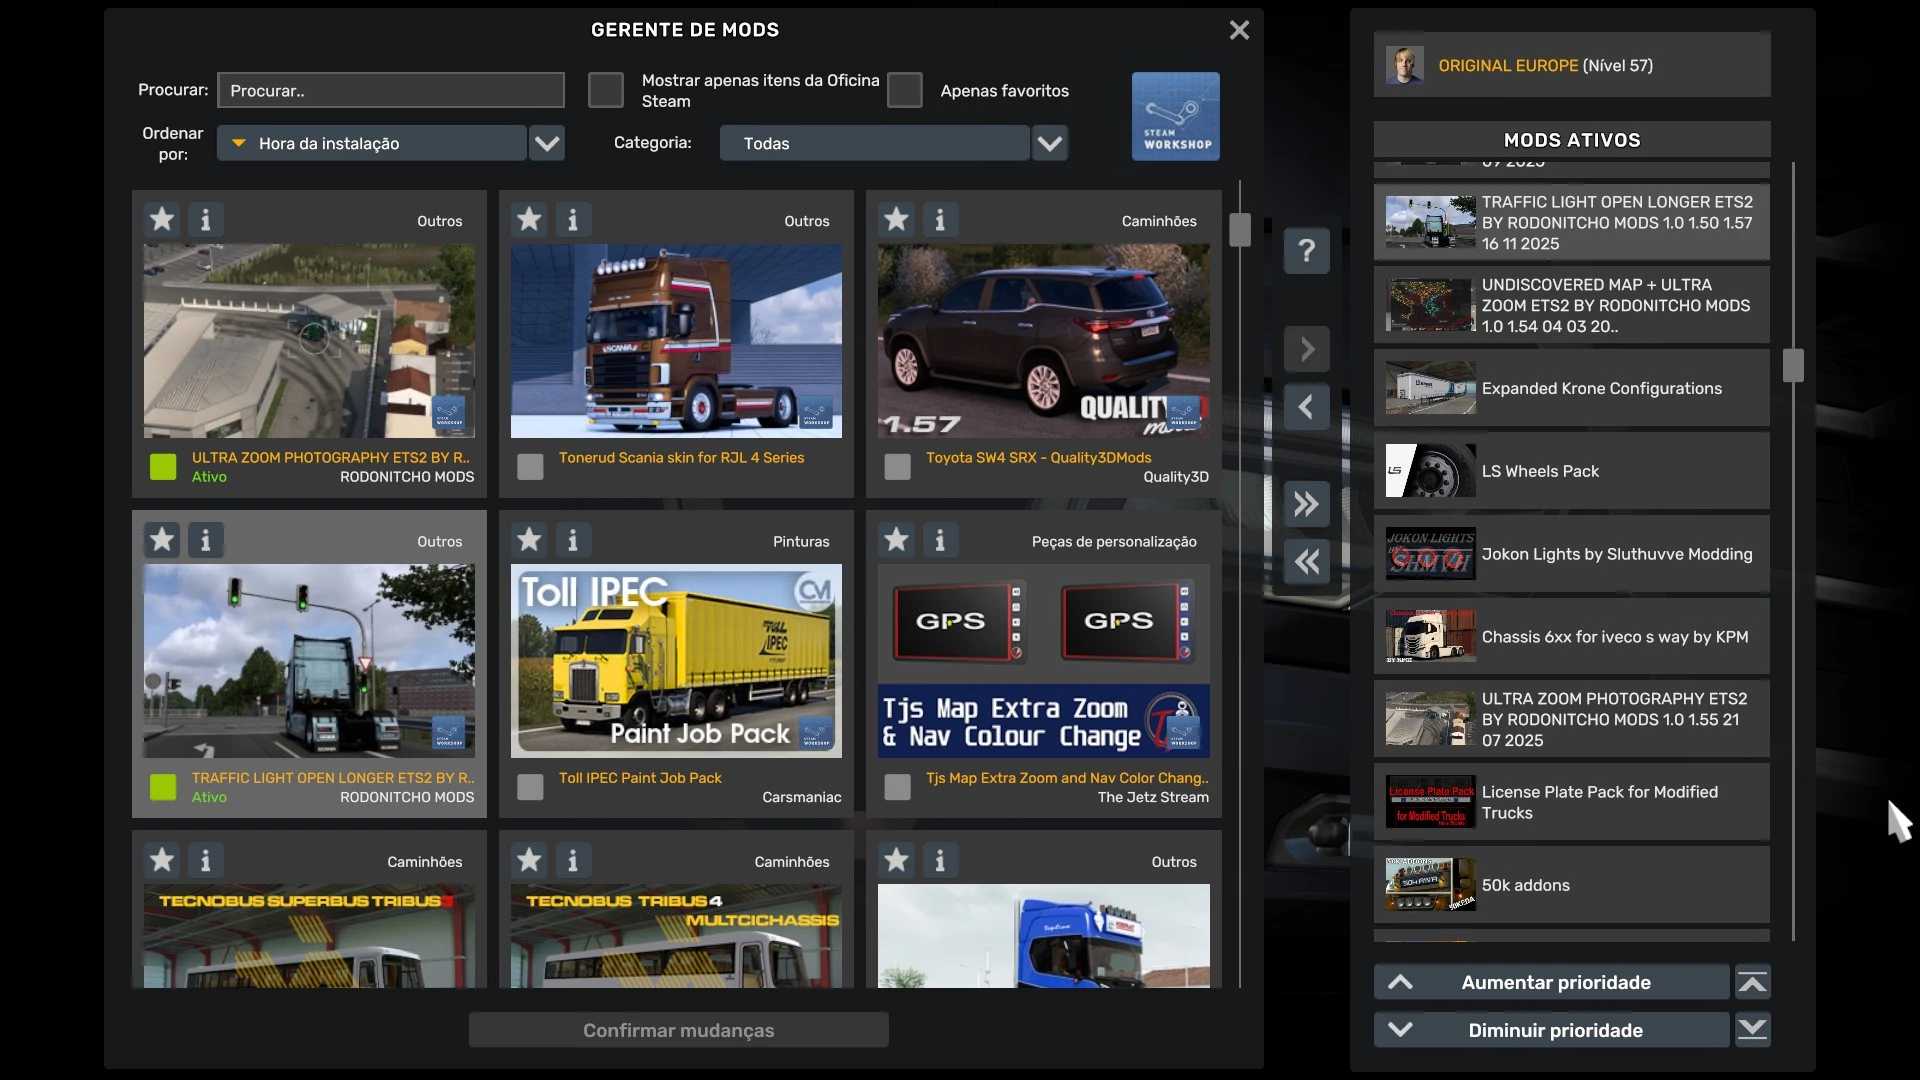Viewport: 1920px width, 1080px height.
Task: Check the Apenas favoritos checkbox
Action: tap(904, 90)
